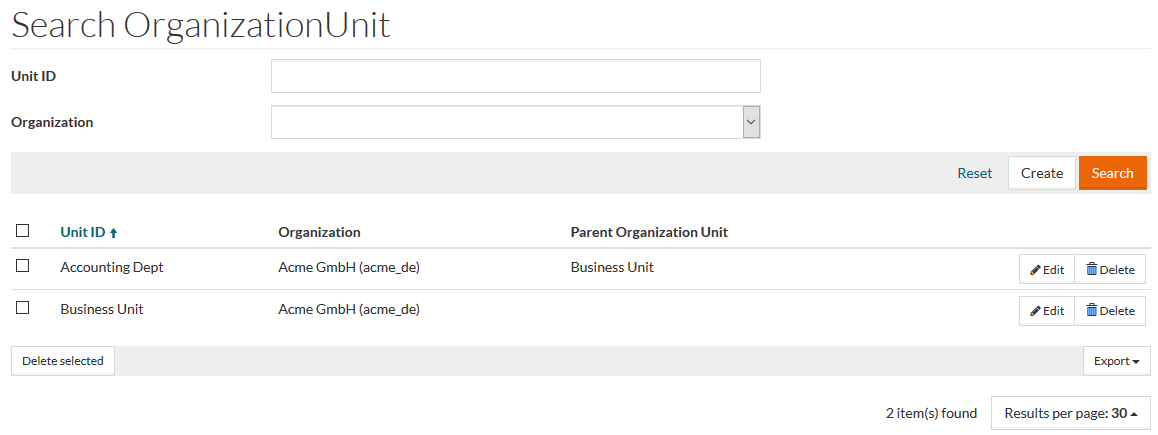Viewport: 1158px width, 435px height.
Task: Click the Organization column header
Action: click(319, 232)
